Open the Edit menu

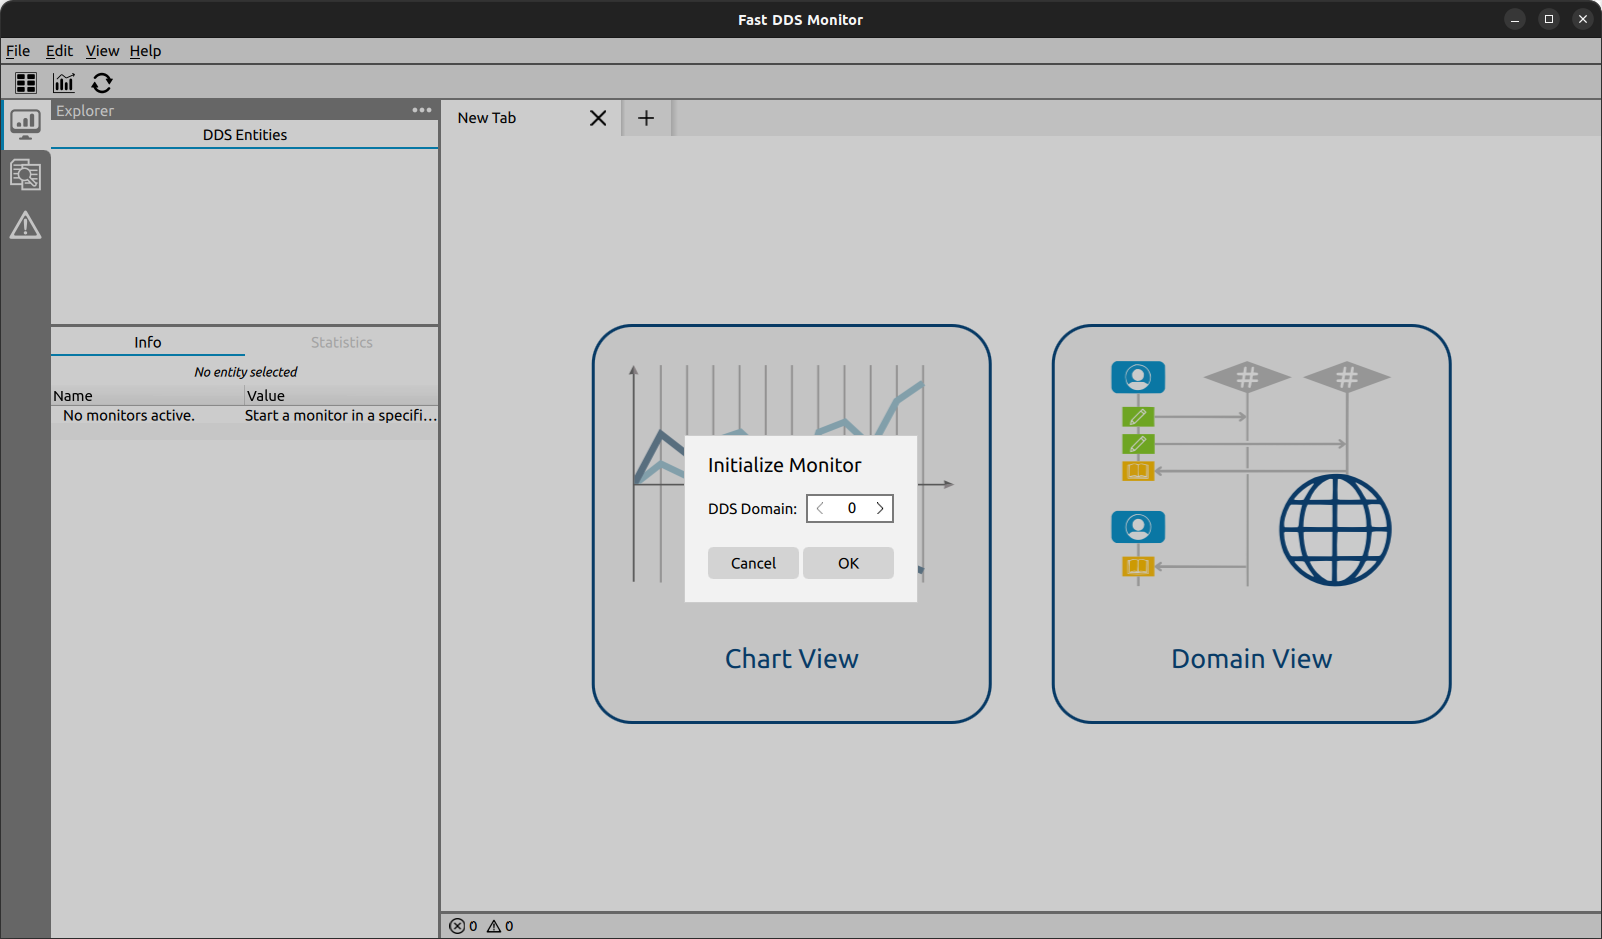pyautogui.click(x=59, y=51)
